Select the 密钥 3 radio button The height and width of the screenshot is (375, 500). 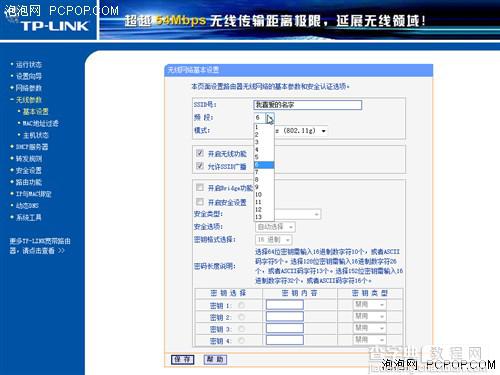tap(241, 329)
